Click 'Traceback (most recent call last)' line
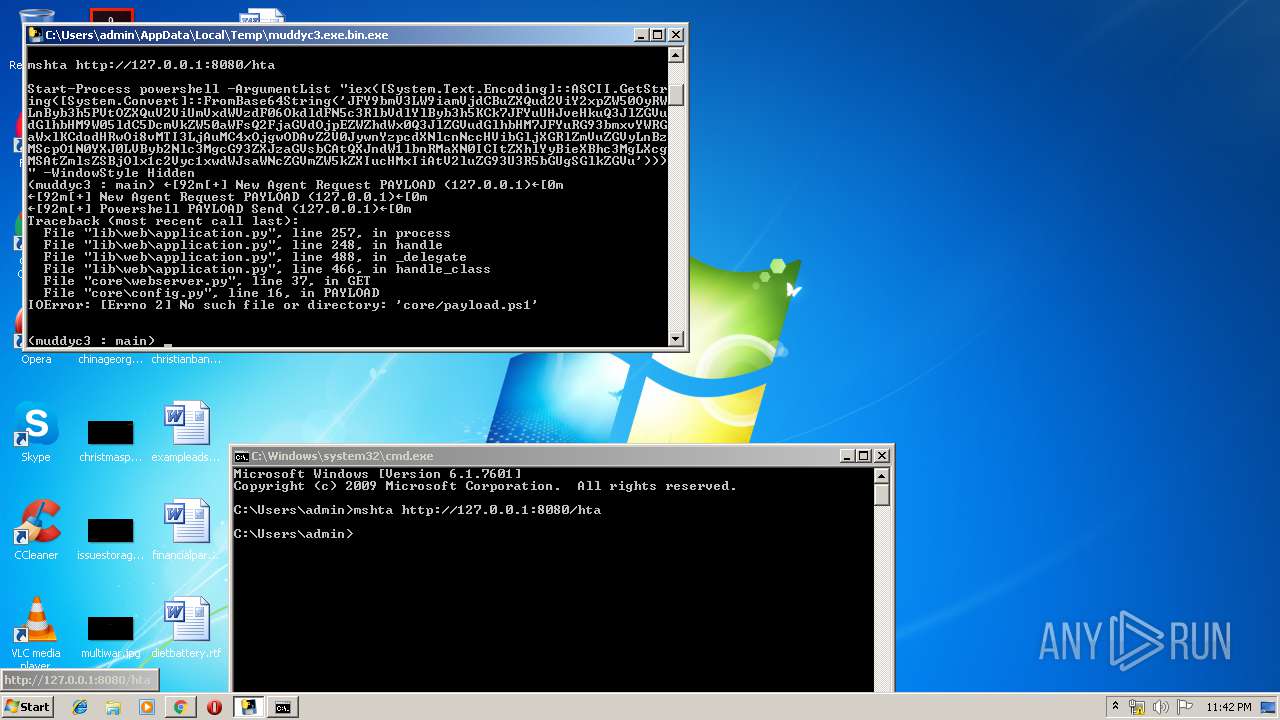Screen dimensions: 1280x720 coord(163,221)
